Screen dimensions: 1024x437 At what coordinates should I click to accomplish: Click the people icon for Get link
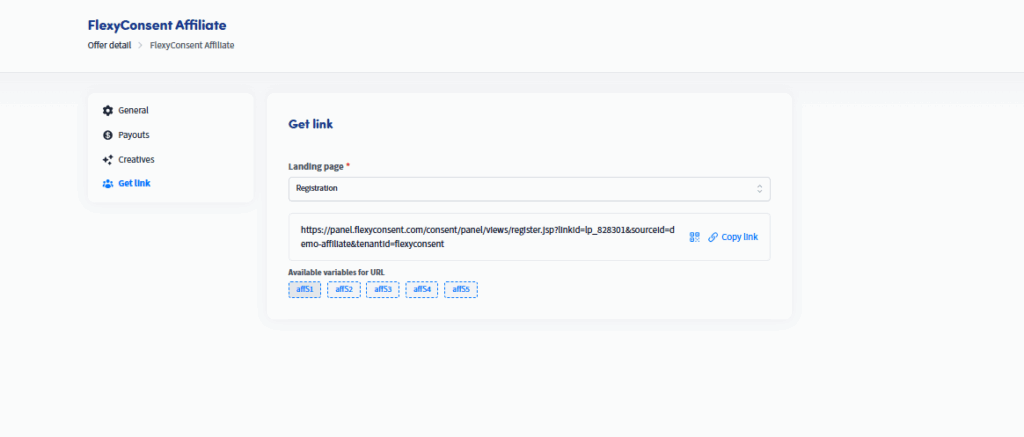coord(108,184)
